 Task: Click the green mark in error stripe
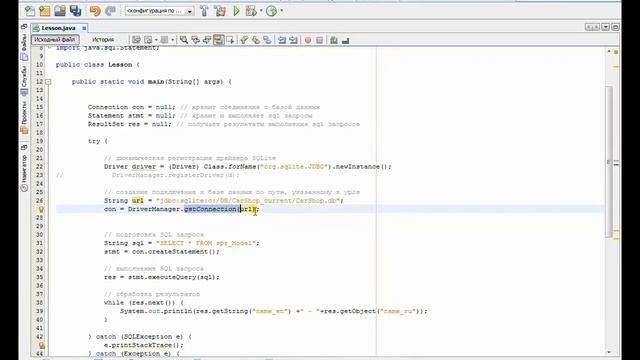click(x=616, y=164)
